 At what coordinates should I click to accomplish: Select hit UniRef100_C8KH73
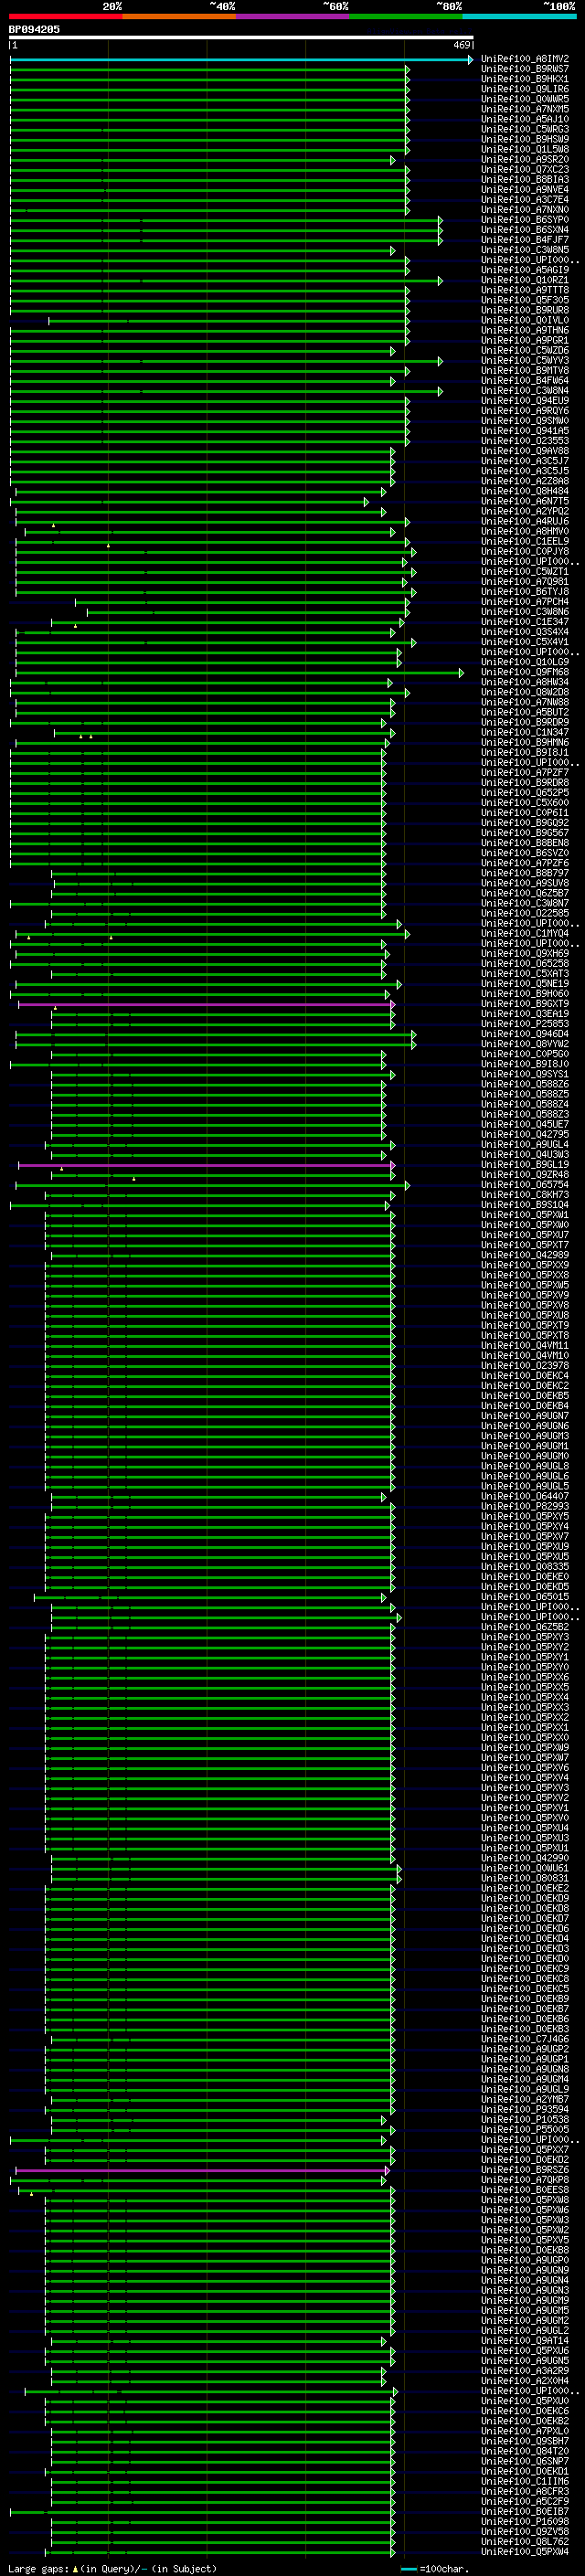coord(525,1195)
